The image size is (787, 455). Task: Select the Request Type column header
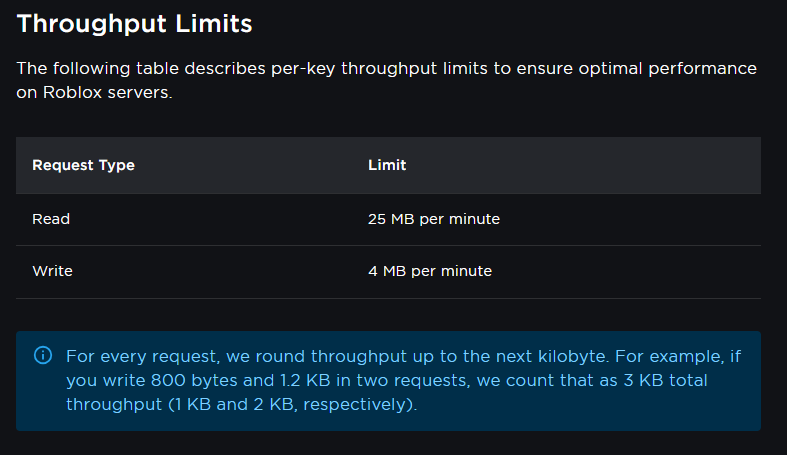(83, 165)
